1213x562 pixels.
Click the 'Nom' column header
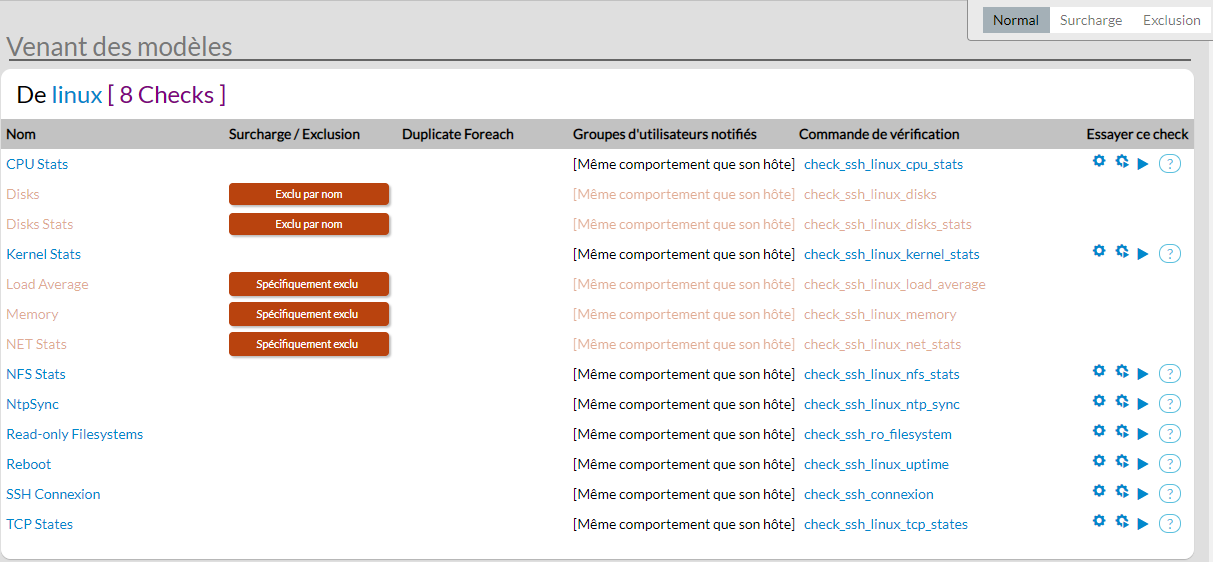(x=21, y=134)
